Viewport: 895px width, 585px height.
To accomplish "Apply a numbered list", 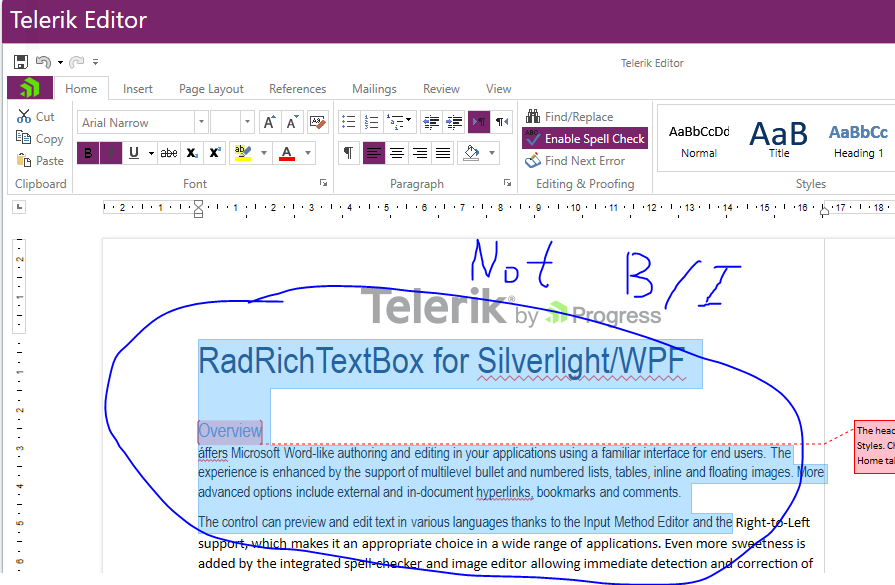I will click(372, 122).
